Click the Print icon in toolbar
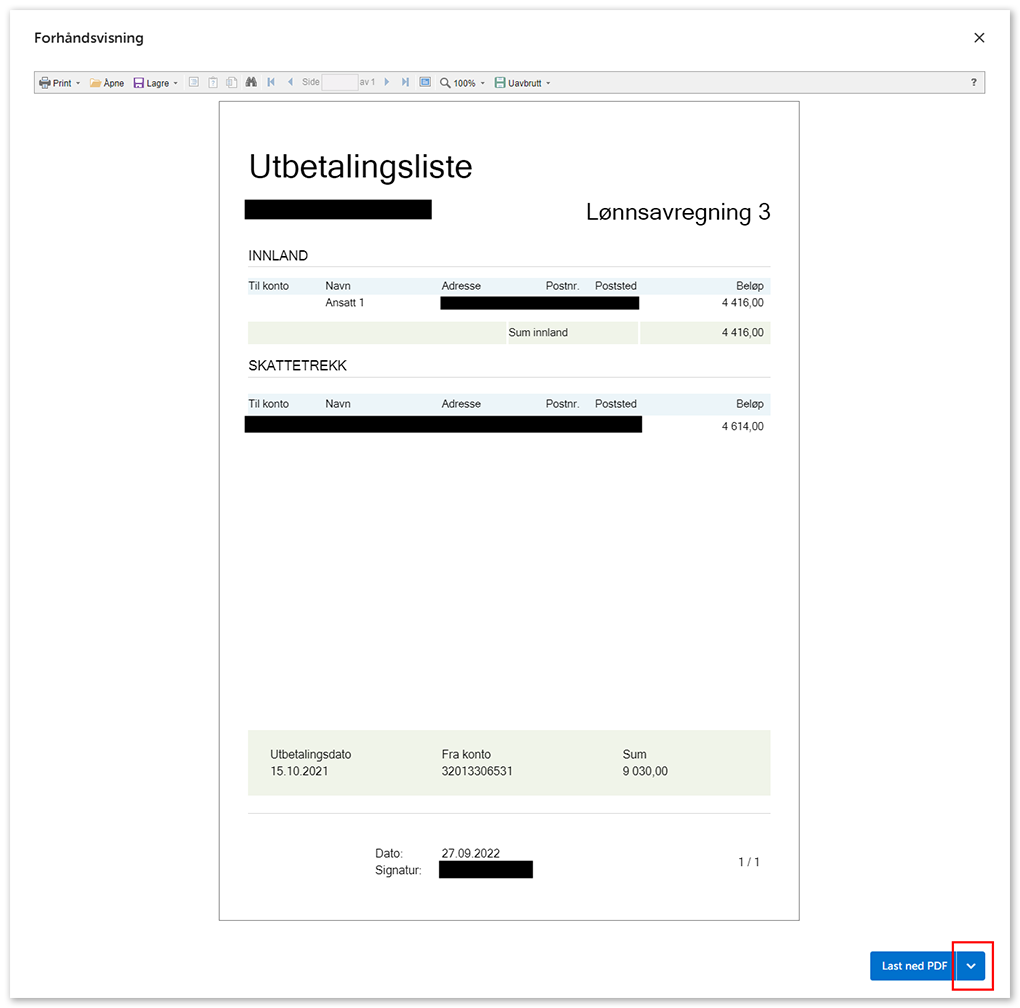The image size is (1020, 1008). [x=45, y=83]
